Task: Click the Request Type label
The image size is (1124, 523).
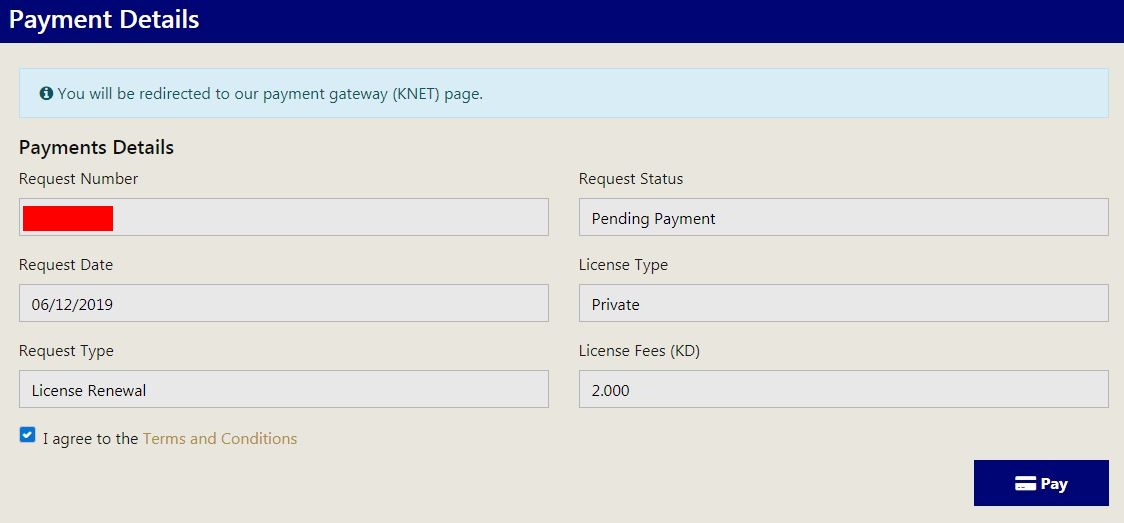Action: click(66, 351)
